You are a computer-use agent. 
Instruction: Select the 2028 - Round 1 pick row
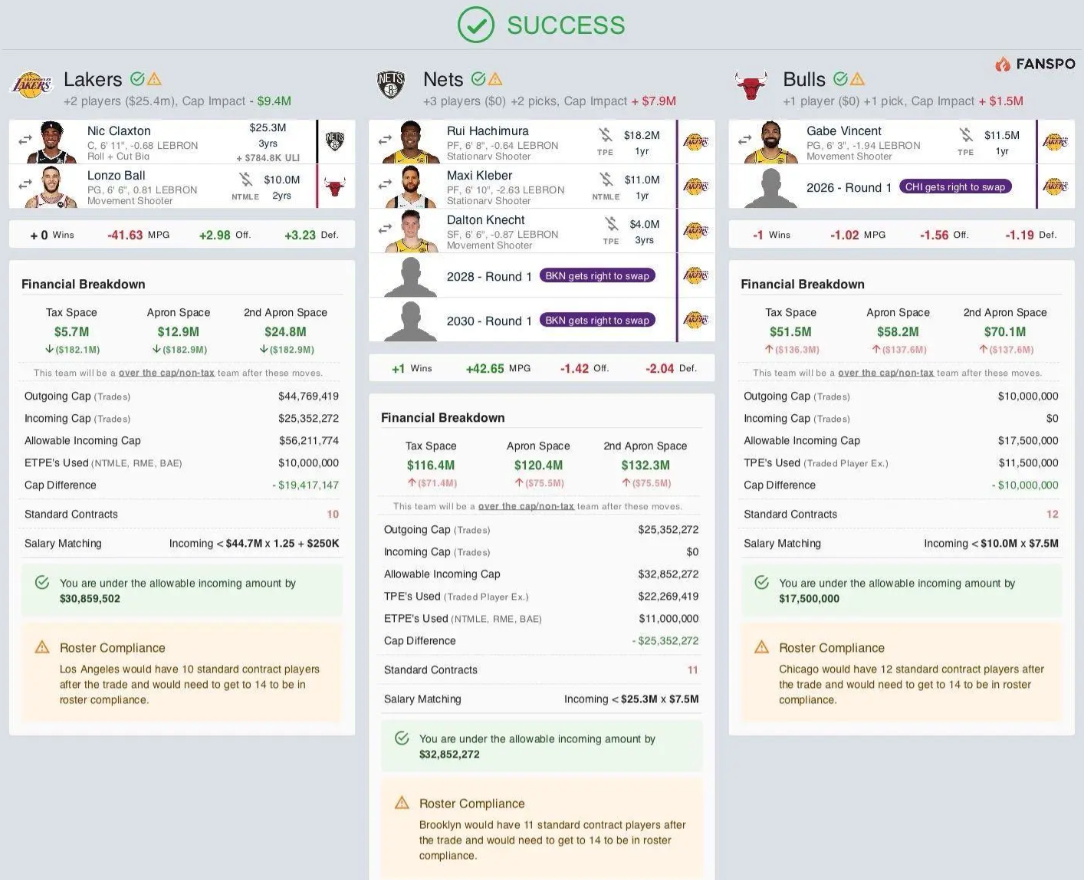pyautogui.click(x=541, y=276)
